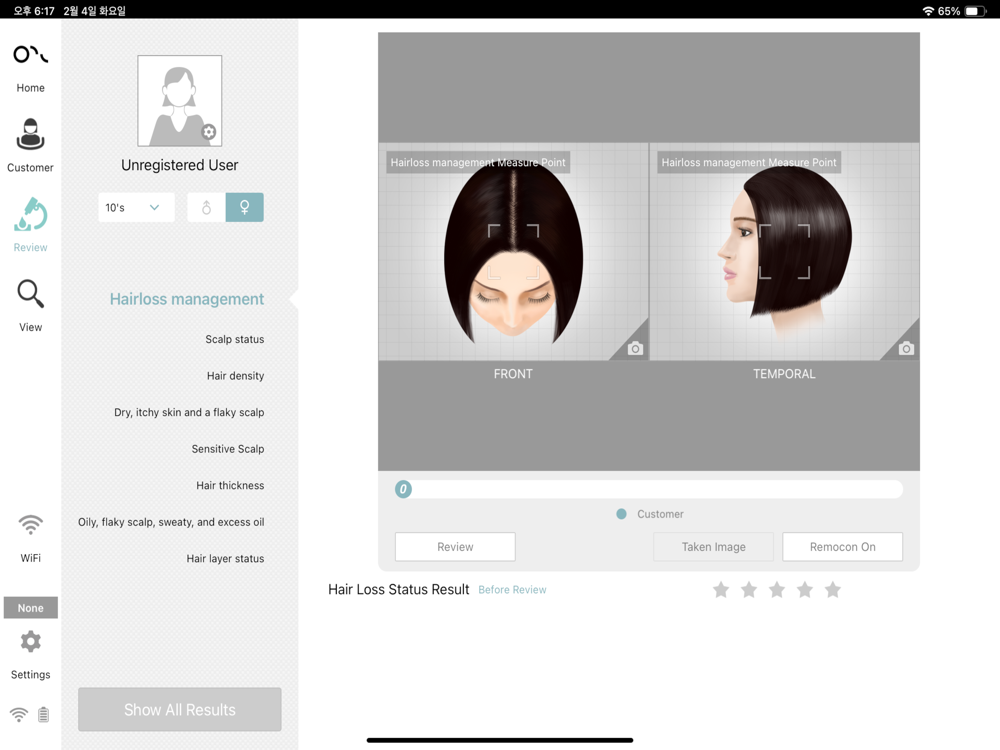
Task: Click the user profile avatar image
Action: pyautogui.click(x=180, y=101)
